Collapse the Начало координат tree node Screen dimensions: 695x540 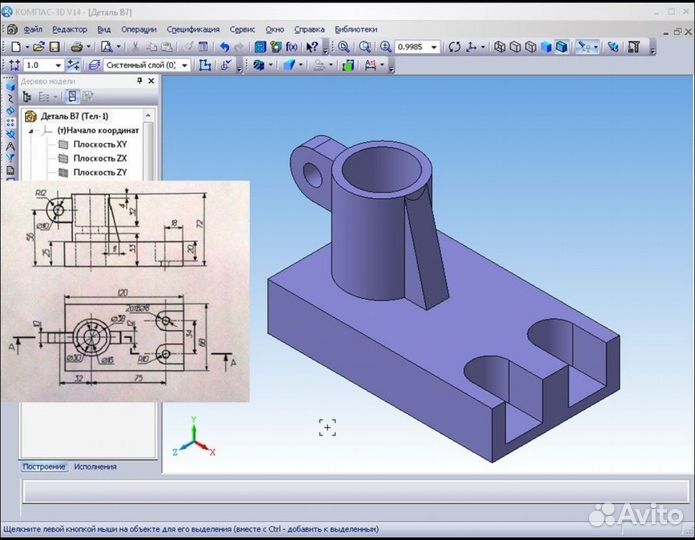click(x=31, y=131)
